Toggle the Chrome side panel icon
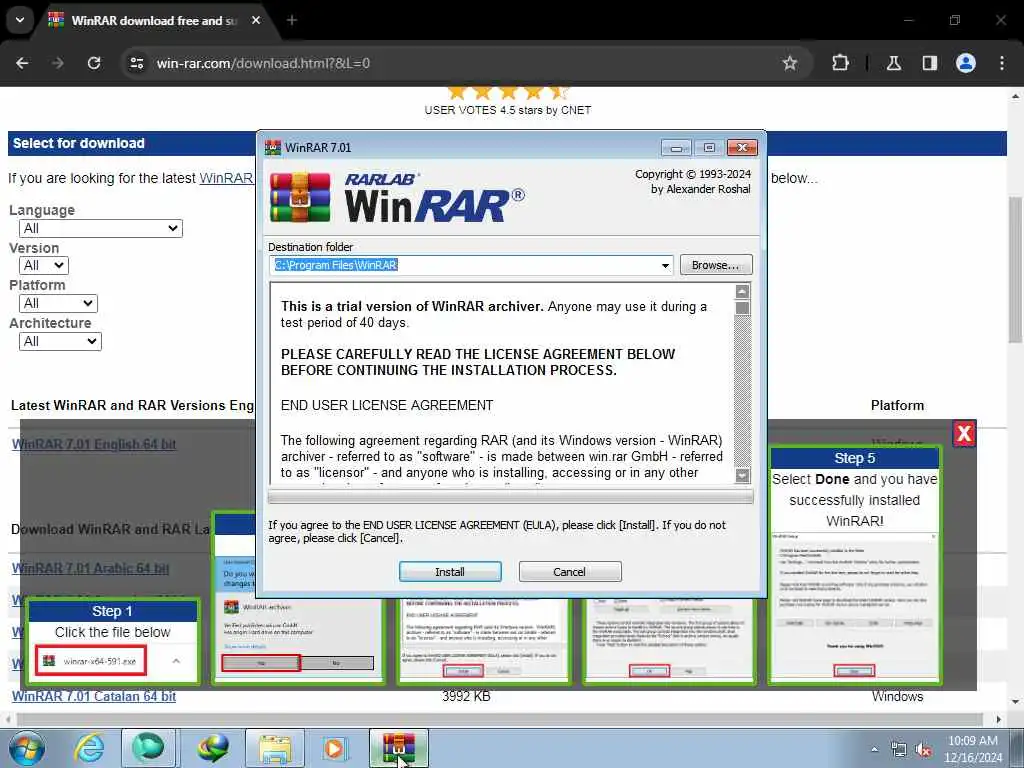The image size is (1024, 768). coord(929,63)
